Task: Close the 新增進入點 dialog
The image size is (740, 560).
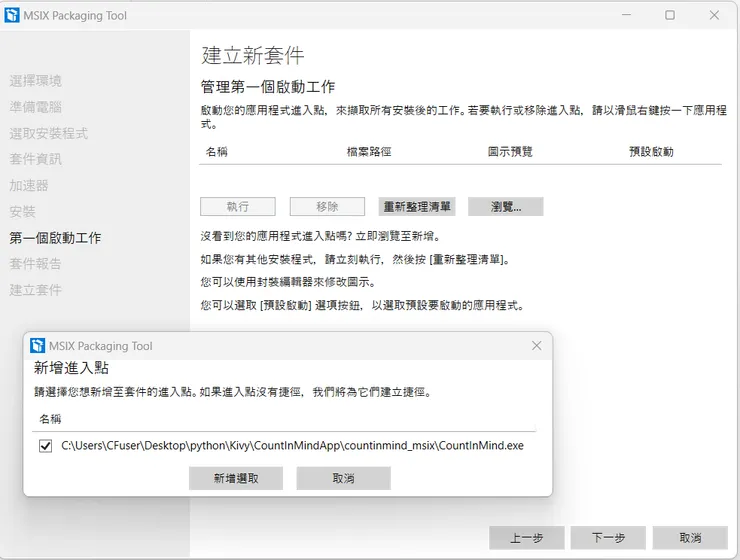Action: 537,346
